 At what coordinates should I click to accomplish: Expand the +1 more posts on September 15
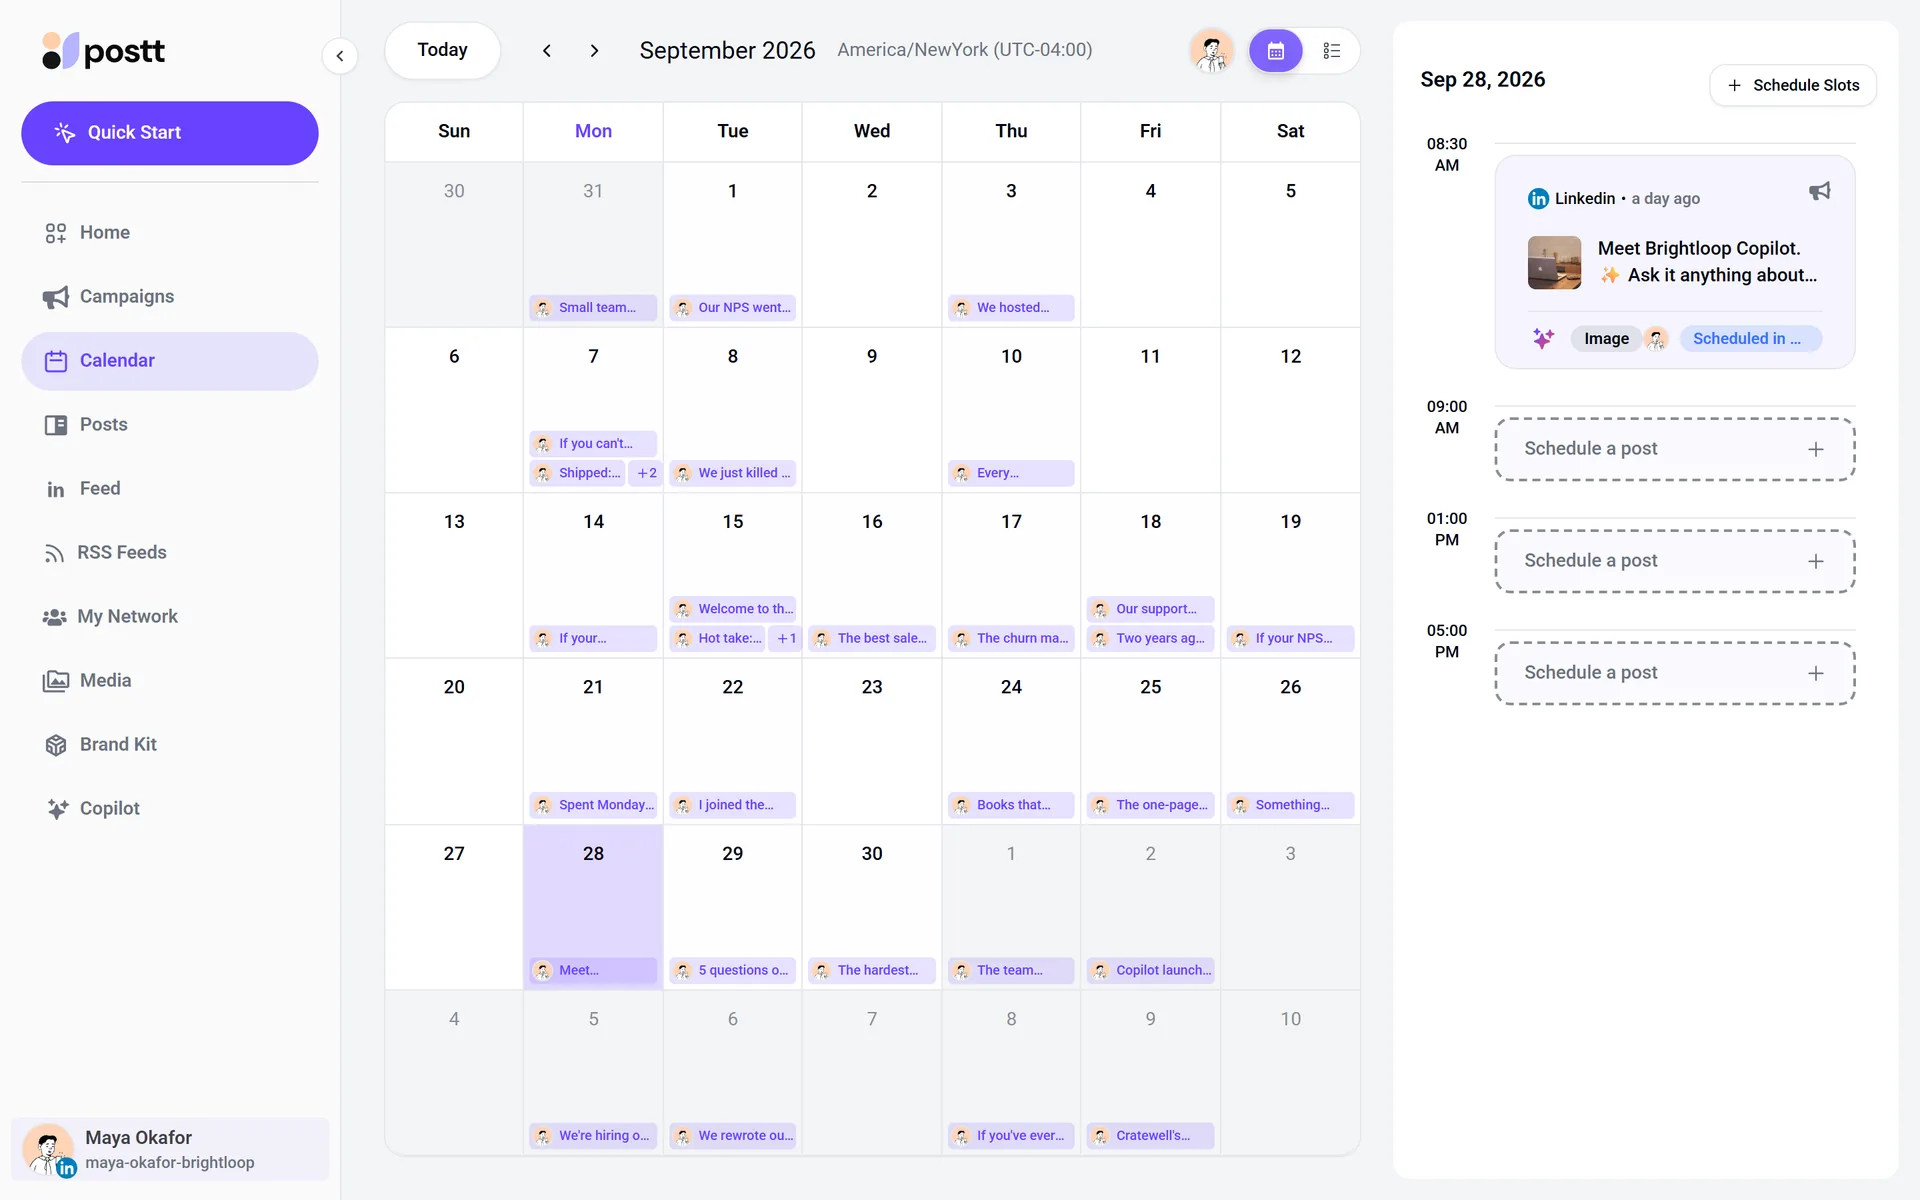(785, 638)
